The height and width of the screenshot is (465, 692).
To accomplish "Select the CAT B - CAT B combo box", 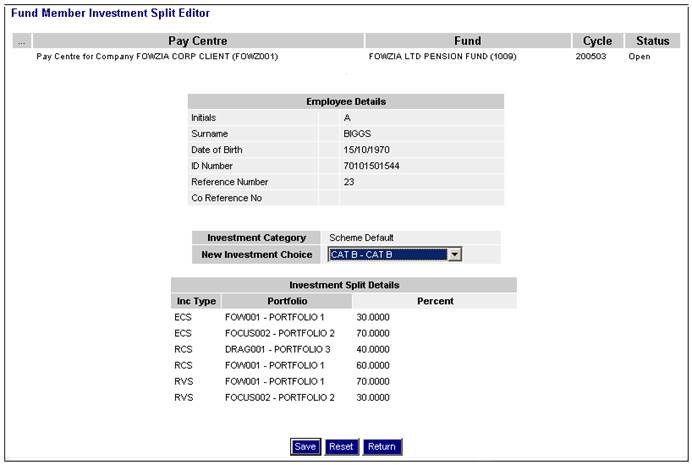I will point(395,254).
